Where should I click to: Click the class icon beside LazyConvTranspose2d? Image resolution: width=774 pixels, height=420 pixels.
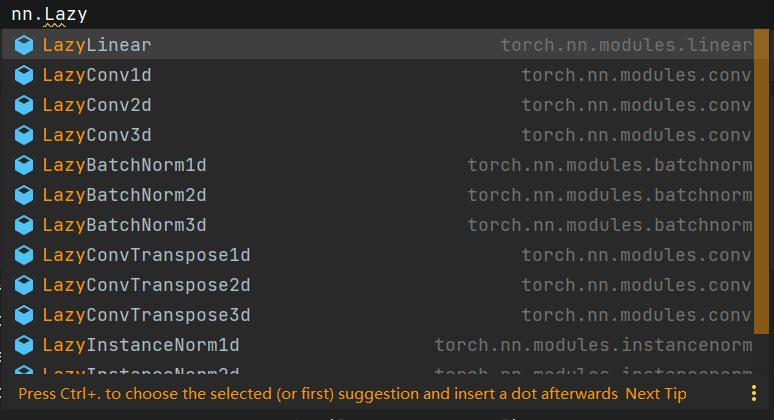(24, 285)
